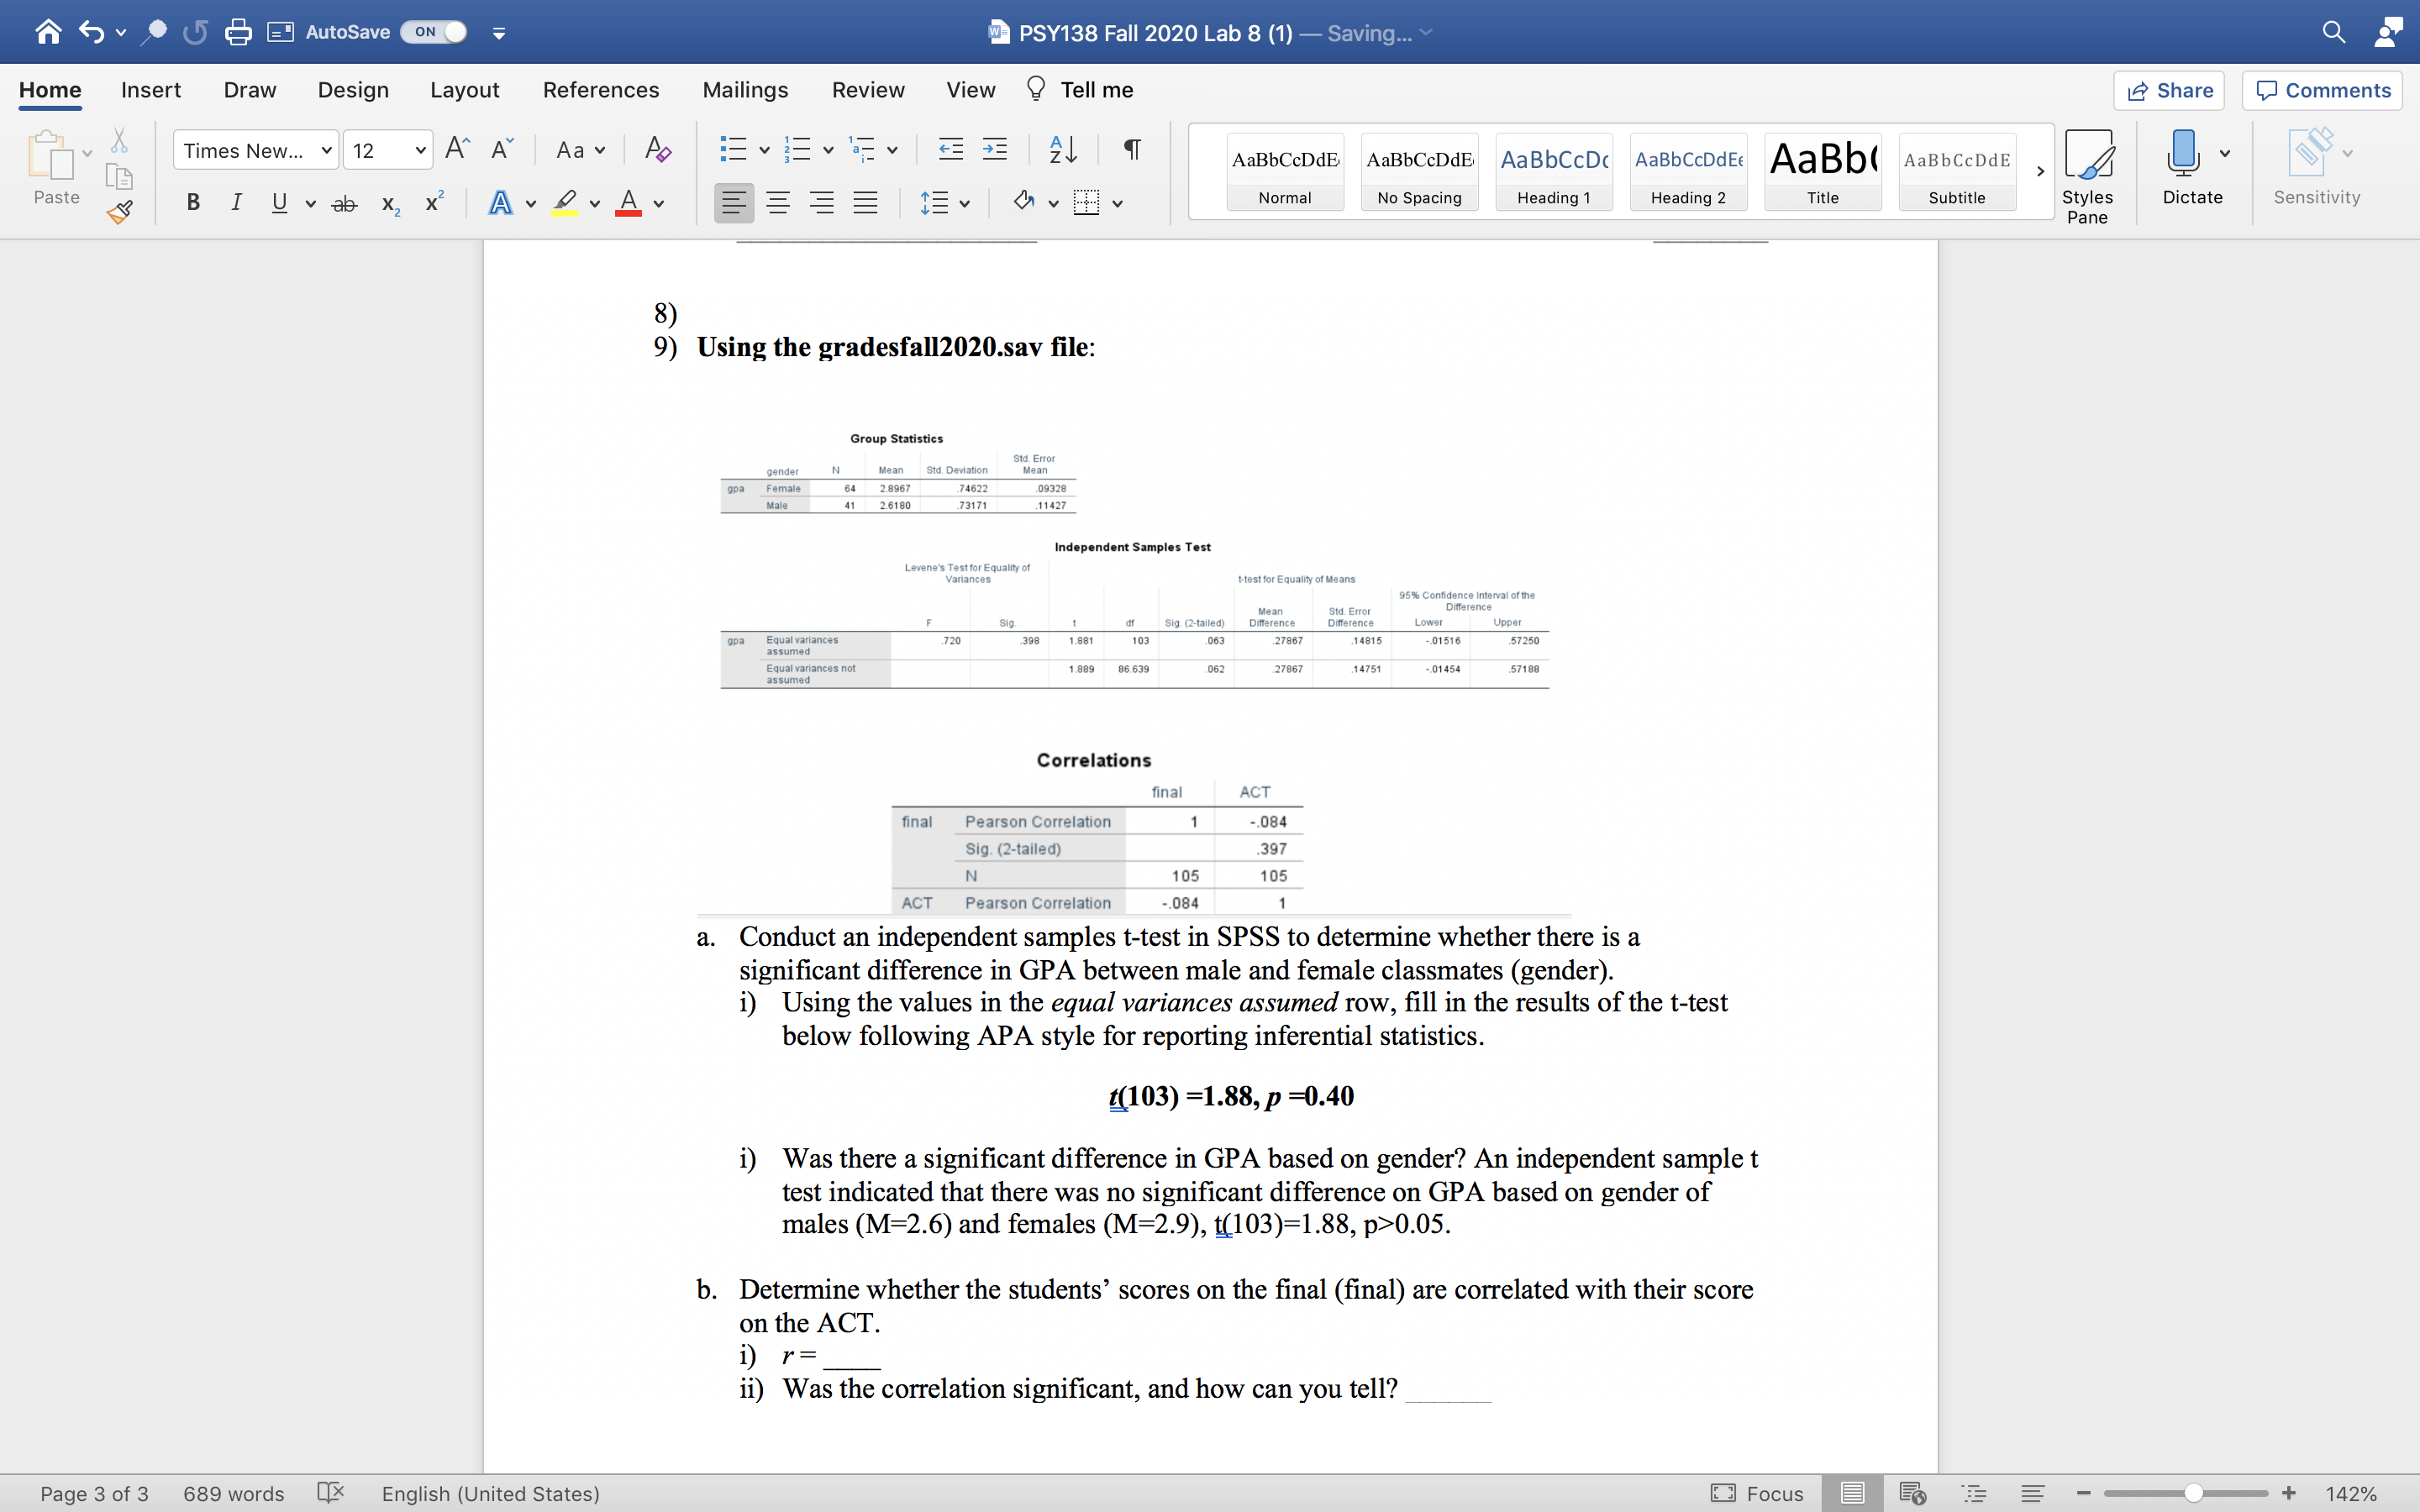
Task: Click the Comments button
Action: [2321, 90]
